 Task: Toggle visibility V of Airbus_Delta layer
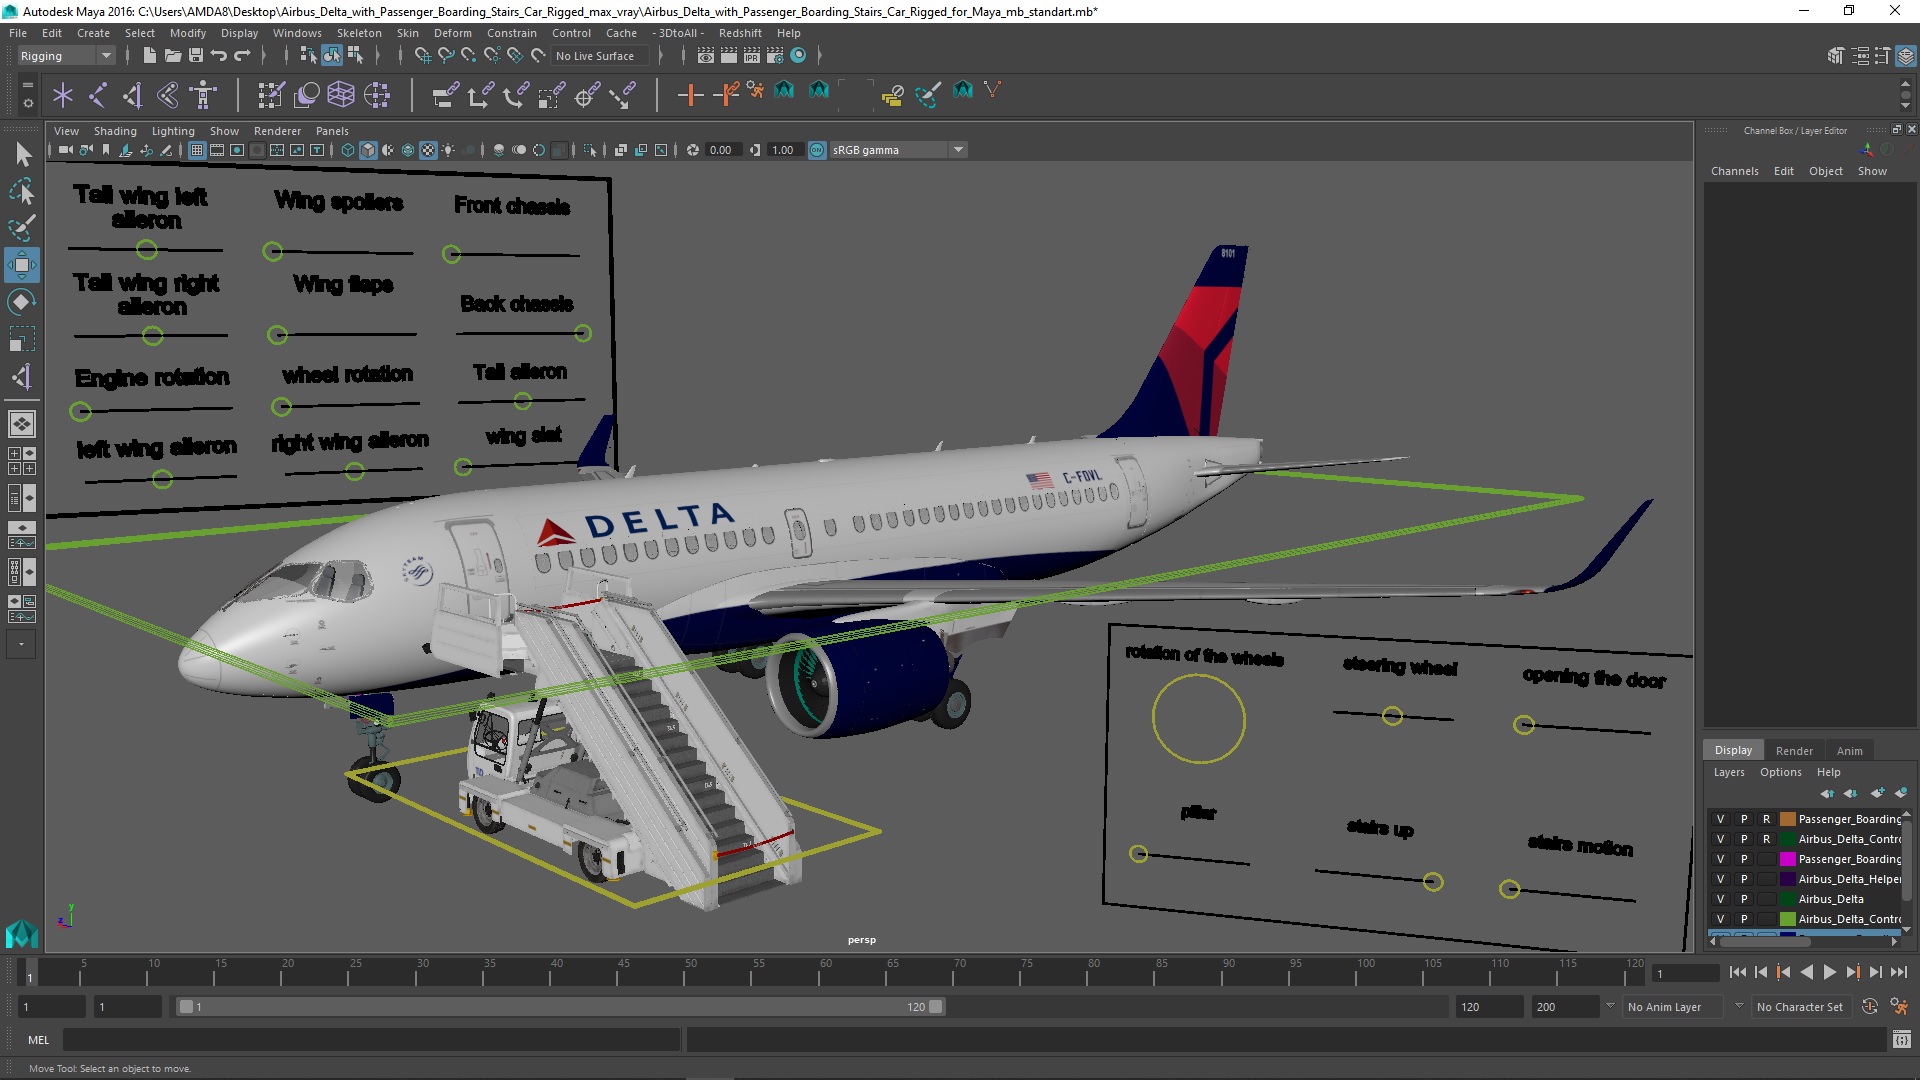[1721, 899]
